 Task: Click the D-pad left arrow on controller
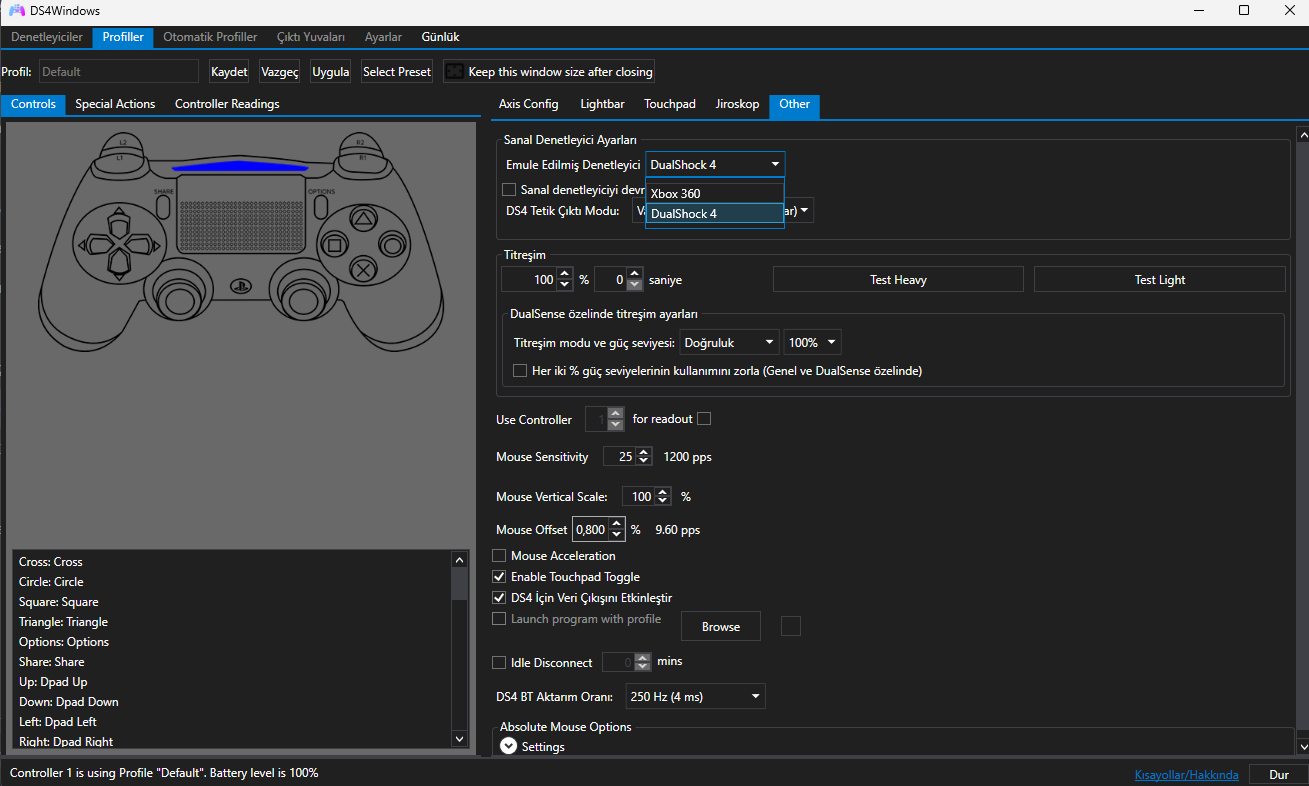(x=96, y=243)
